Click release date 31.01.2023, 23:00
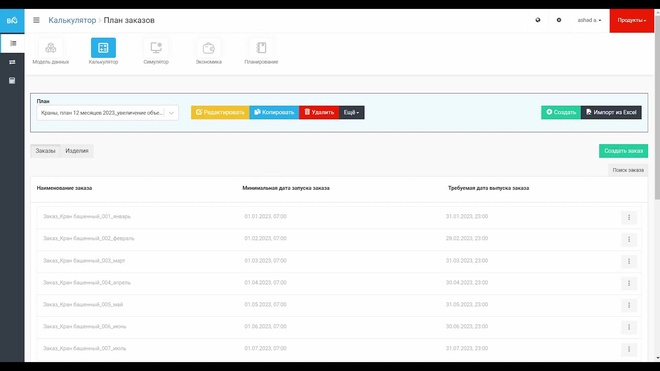This screenshot has height=371, width=660. pyautogui.click(x=467, y=216)
